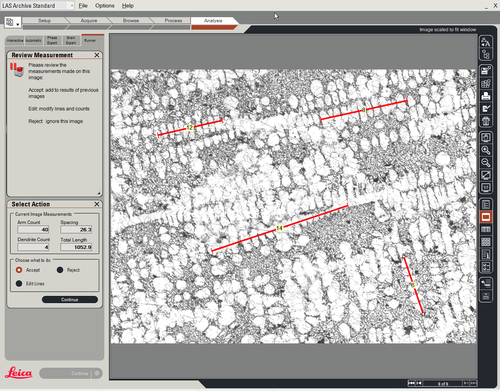This screenshot has width=500, height=391.
Task: Switch to the Phase Expert tab
Action: (x=52, y=40)
